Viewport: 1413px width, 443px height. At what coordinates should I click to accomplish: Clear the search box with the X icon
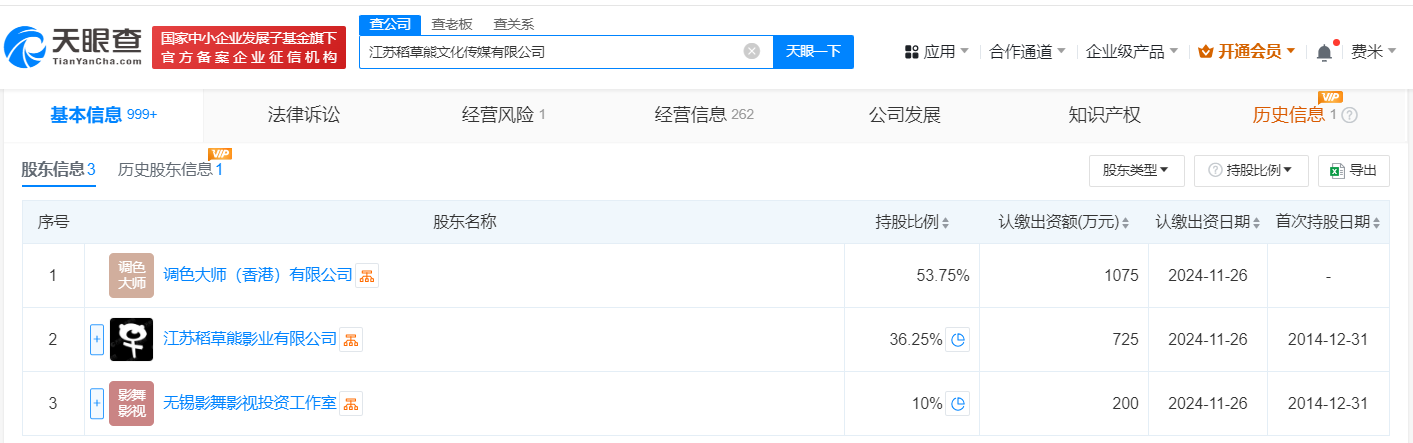[752, 51]
